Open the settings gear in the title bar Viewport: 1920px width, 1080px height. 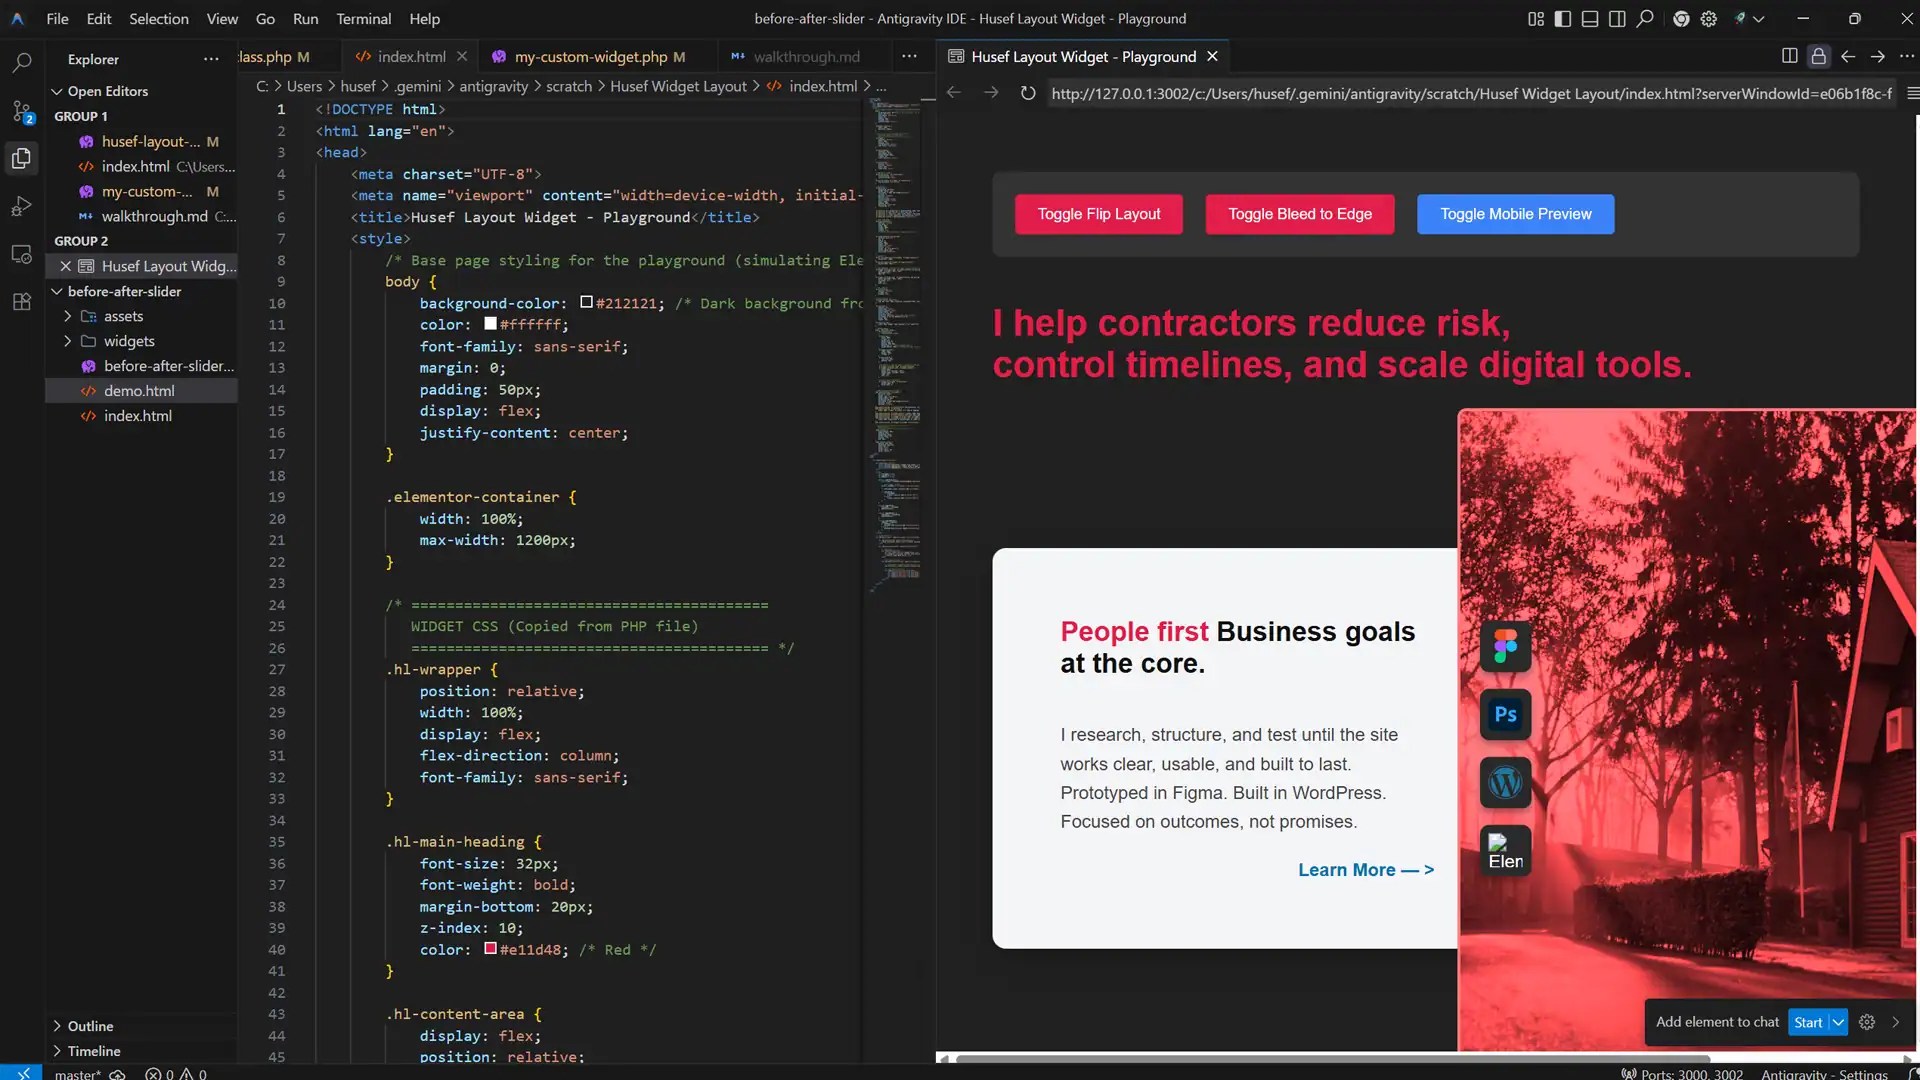click(1709, 19)
